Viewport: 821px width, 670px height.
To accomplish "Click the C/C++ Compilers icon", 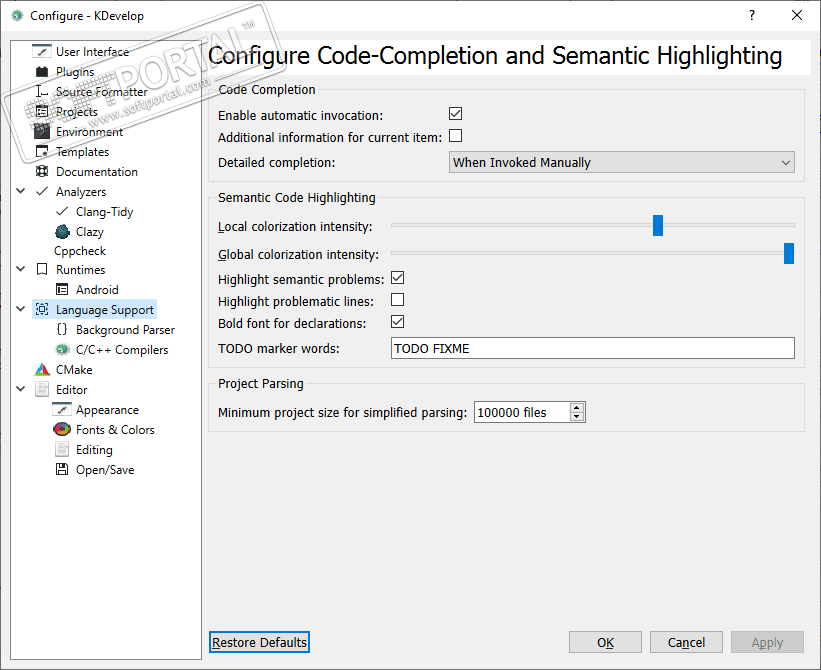I will point(62,350).
